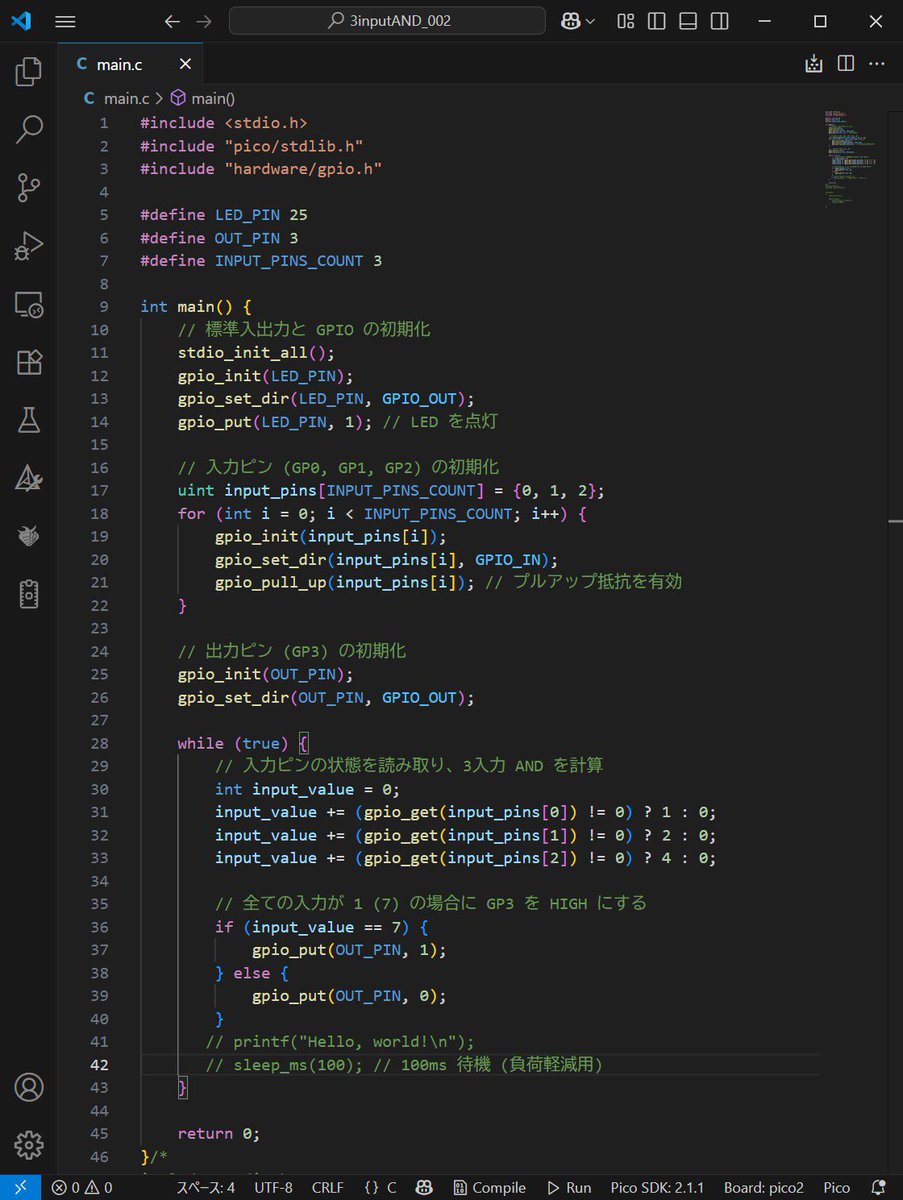Viewport: 903px width, 1200px height.
Task: Open the hamburger application menu
Action: pos(65,21)
